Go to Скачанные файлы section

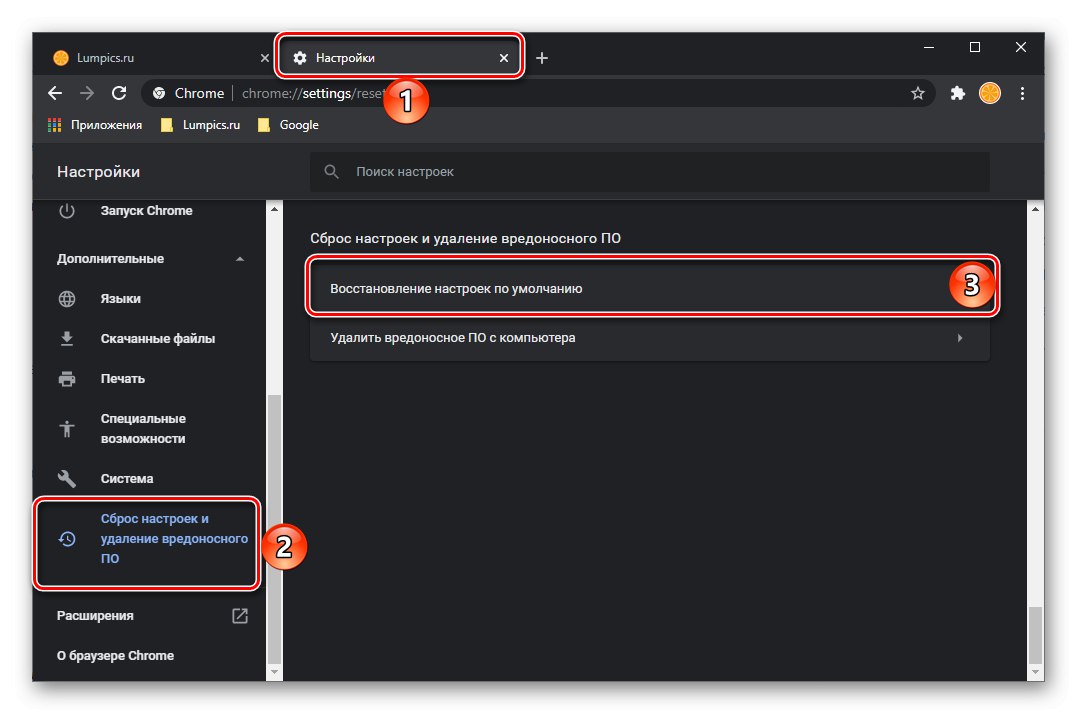[157, 339]
